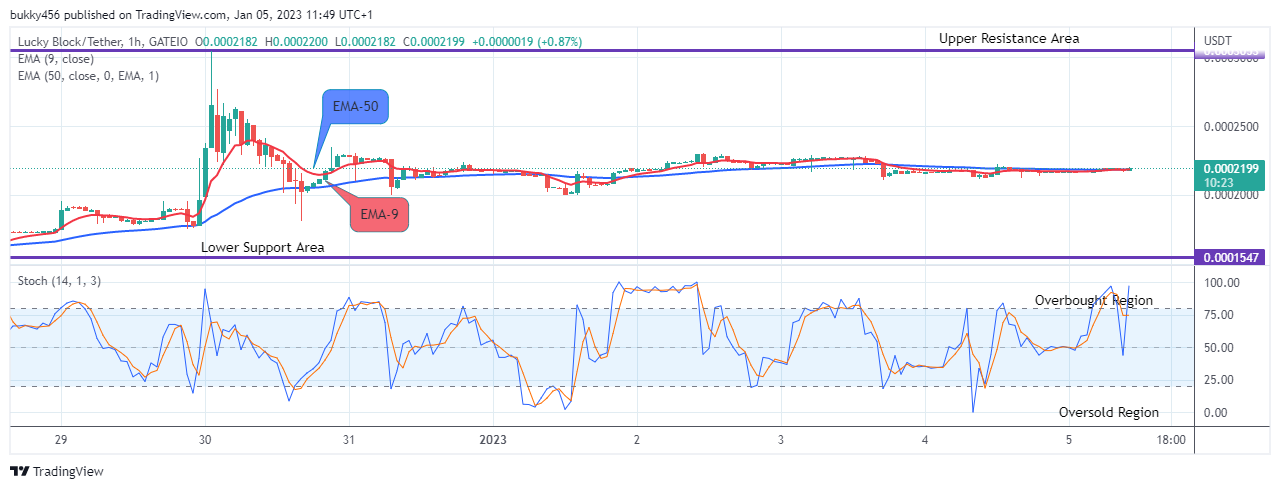This screenshot has width=1280, height=489.
Task: Click the 25.00 stochastic axis value
Action: click(x=1220, y=380)
